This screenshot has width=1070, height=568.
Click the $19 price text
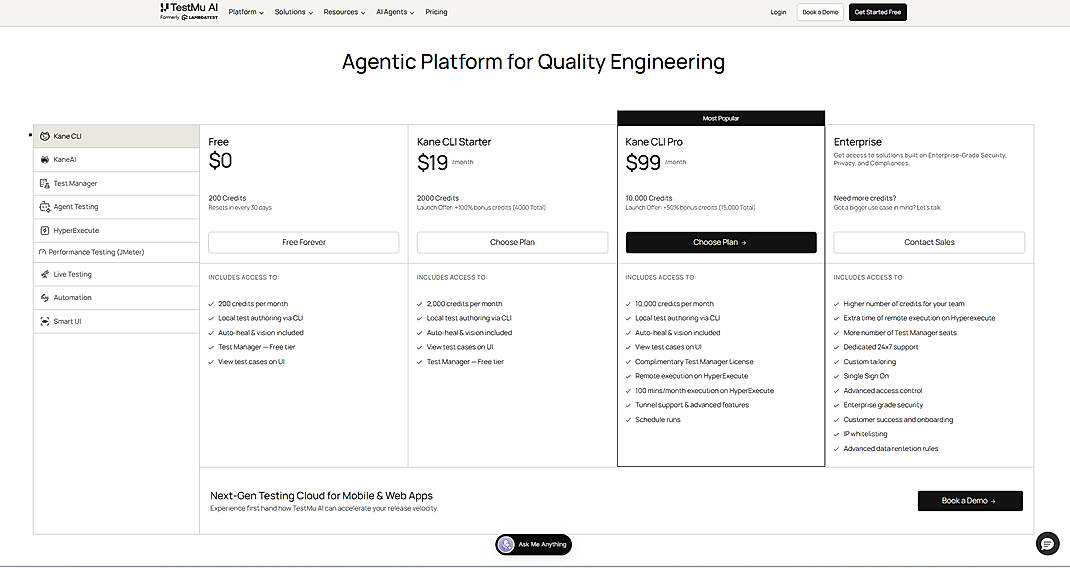[x=433, y=162]
